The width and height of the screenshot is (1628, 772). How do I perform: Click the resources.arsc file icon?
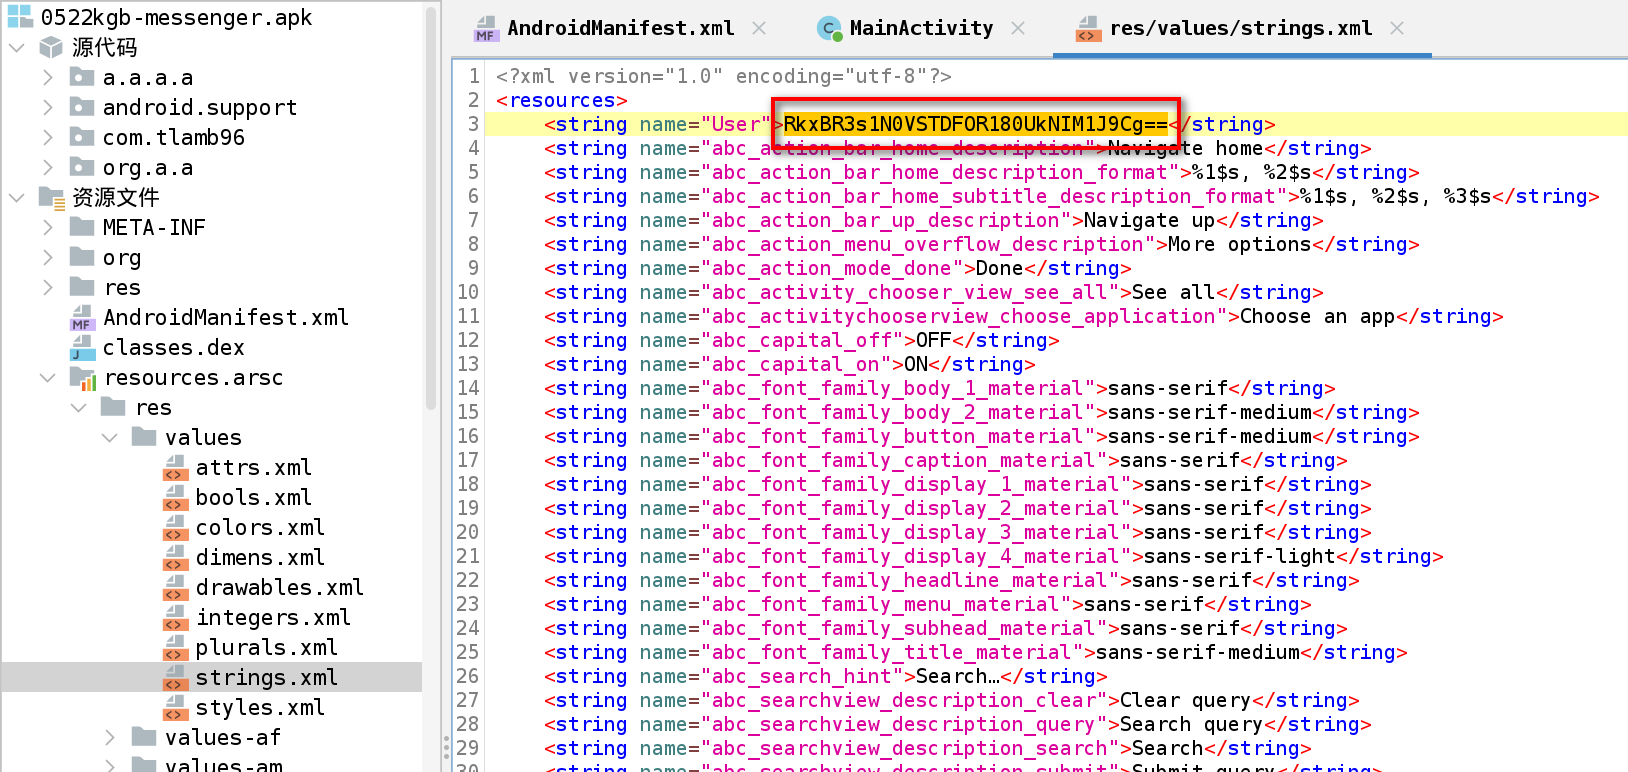pos(83,377)
